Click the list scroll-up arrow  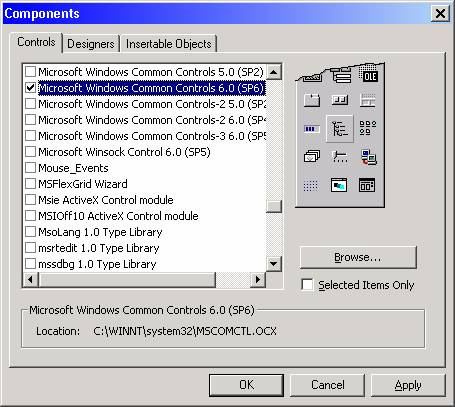[x=274, y=72]
